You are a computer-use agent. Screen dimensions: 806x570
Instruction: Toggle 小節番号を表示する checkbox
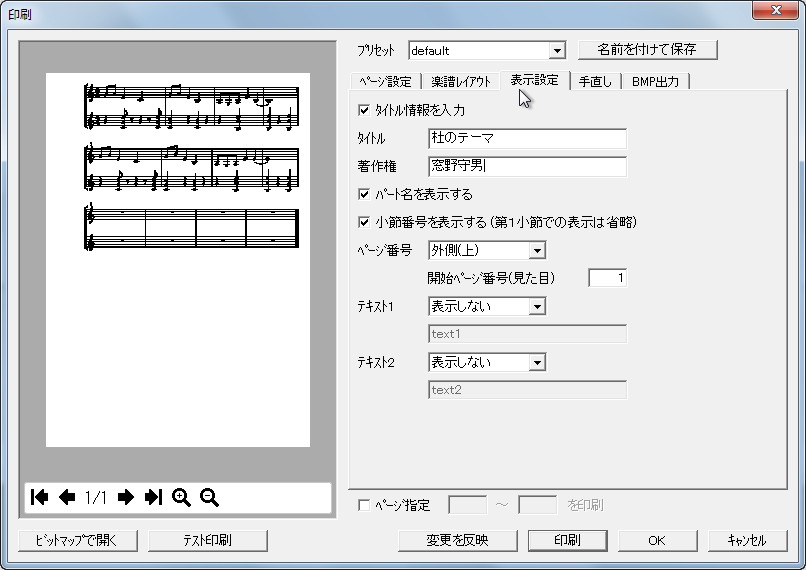(364, 222)
